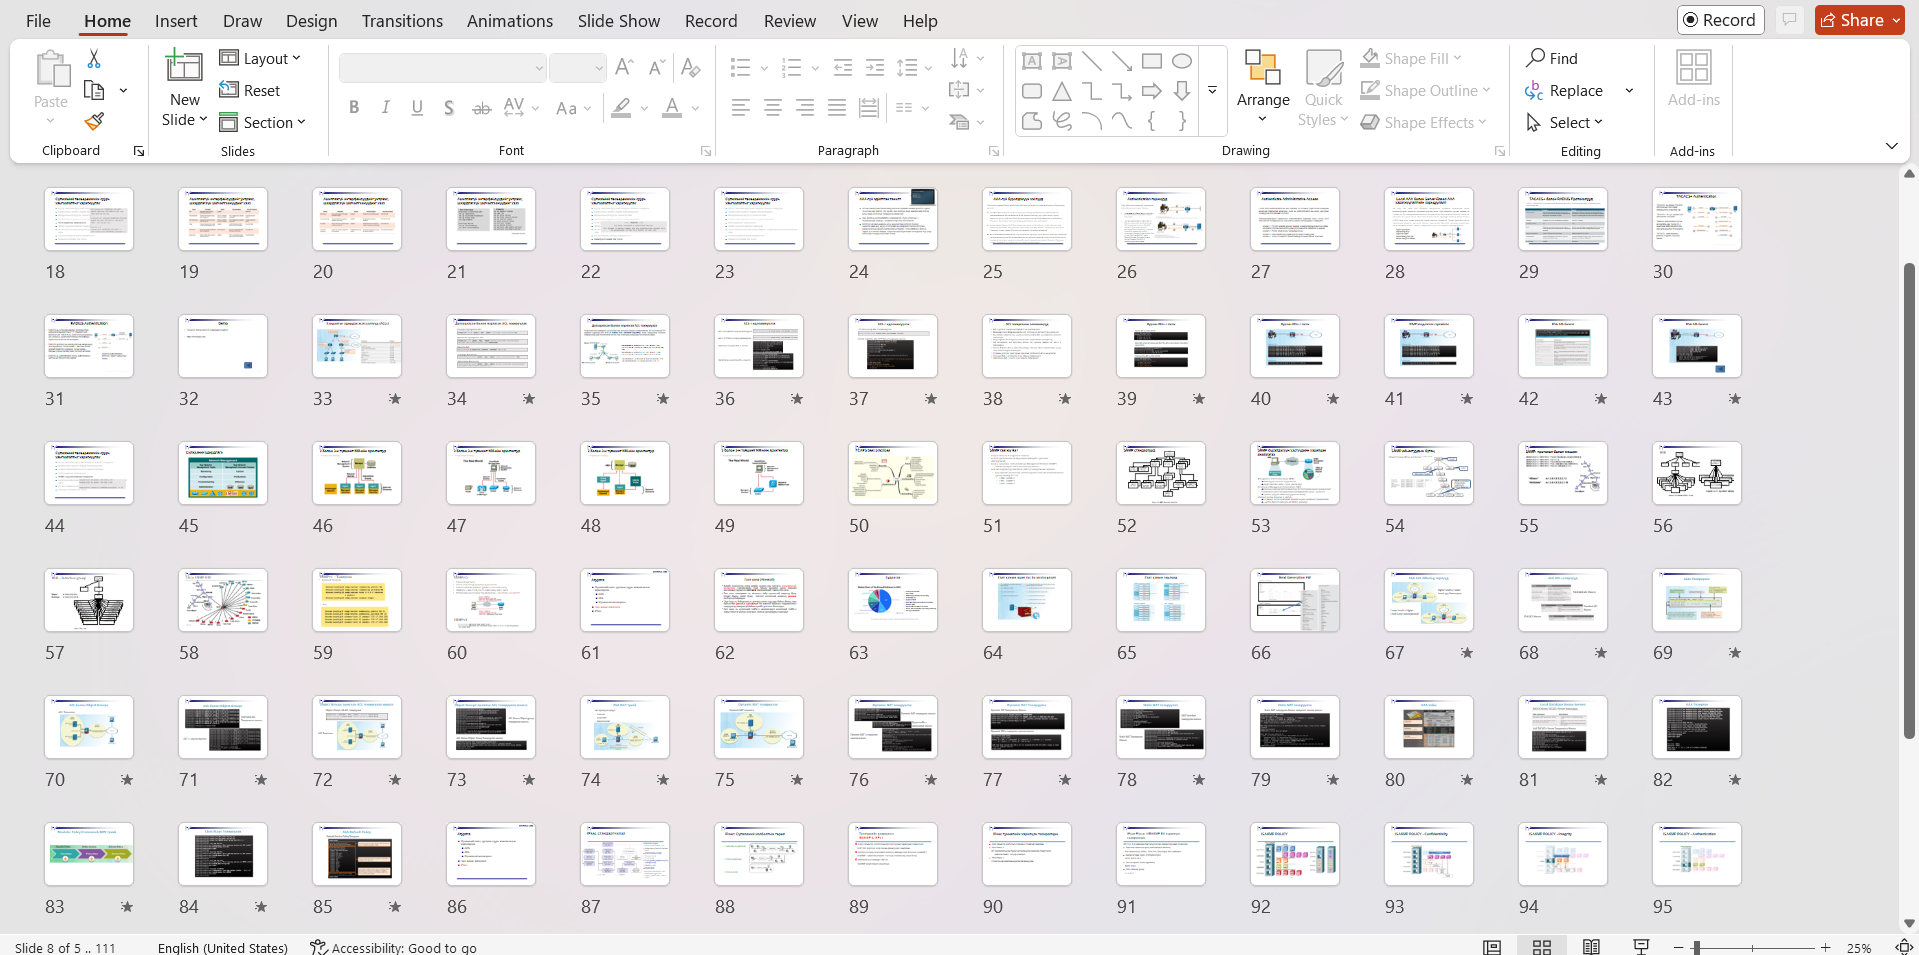The height and width of the screenshot is (955, 1919).
Task: Open the Select dropdown in Editing
Action: (1565, 122)
